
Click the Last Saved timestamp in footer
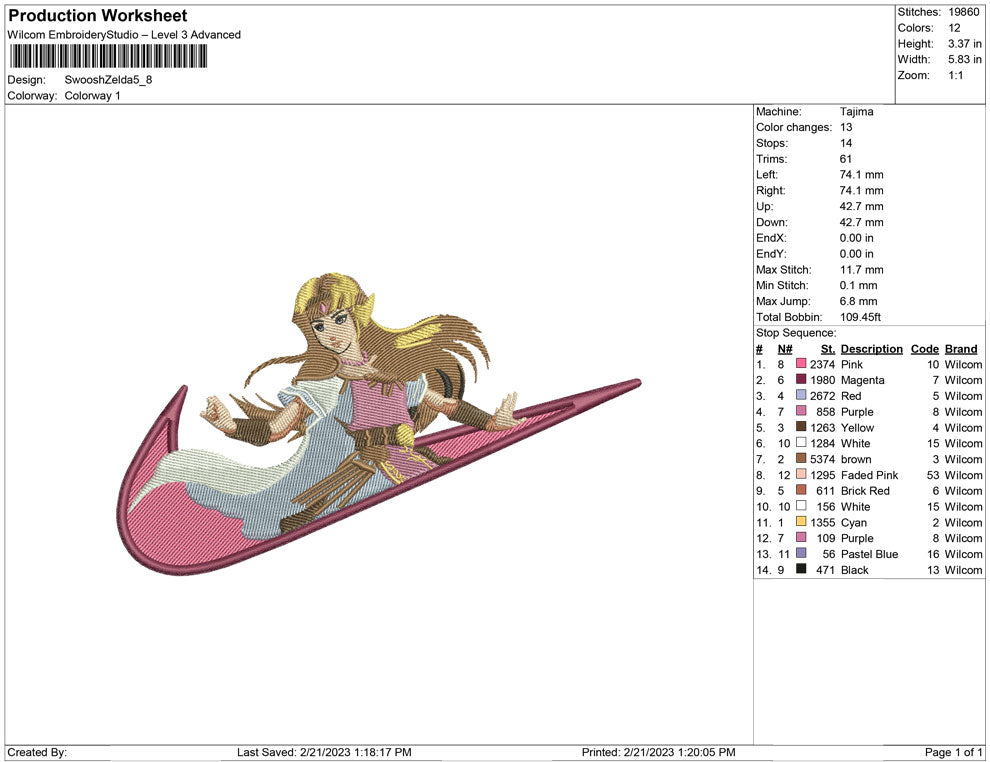pyautogui.click(x=324, y=752)
